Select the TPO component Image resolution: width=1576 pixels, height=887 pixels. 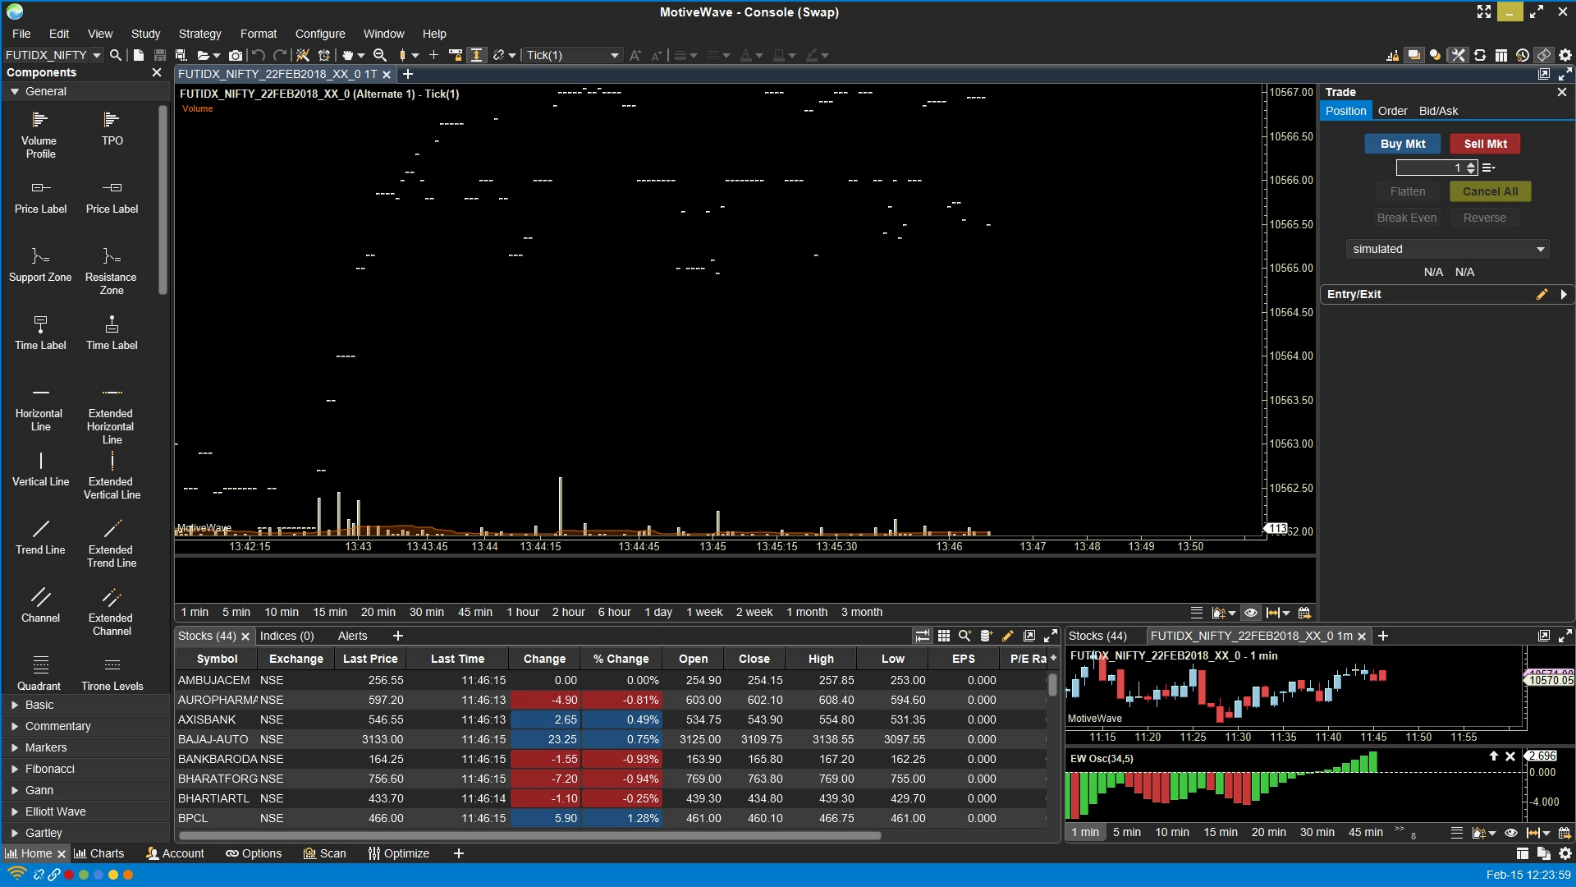[x=112, y=128]
